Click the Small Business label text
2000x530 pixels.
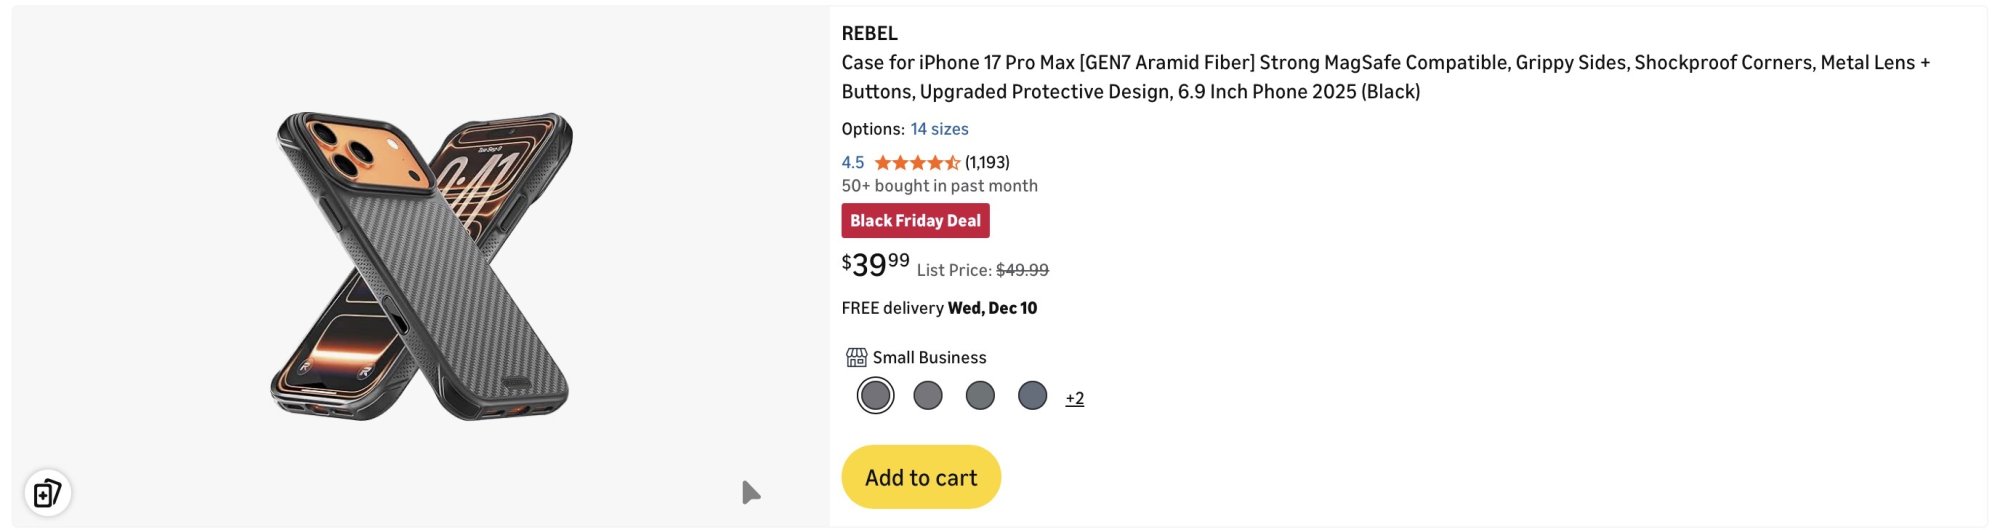(x=929, y=358)
